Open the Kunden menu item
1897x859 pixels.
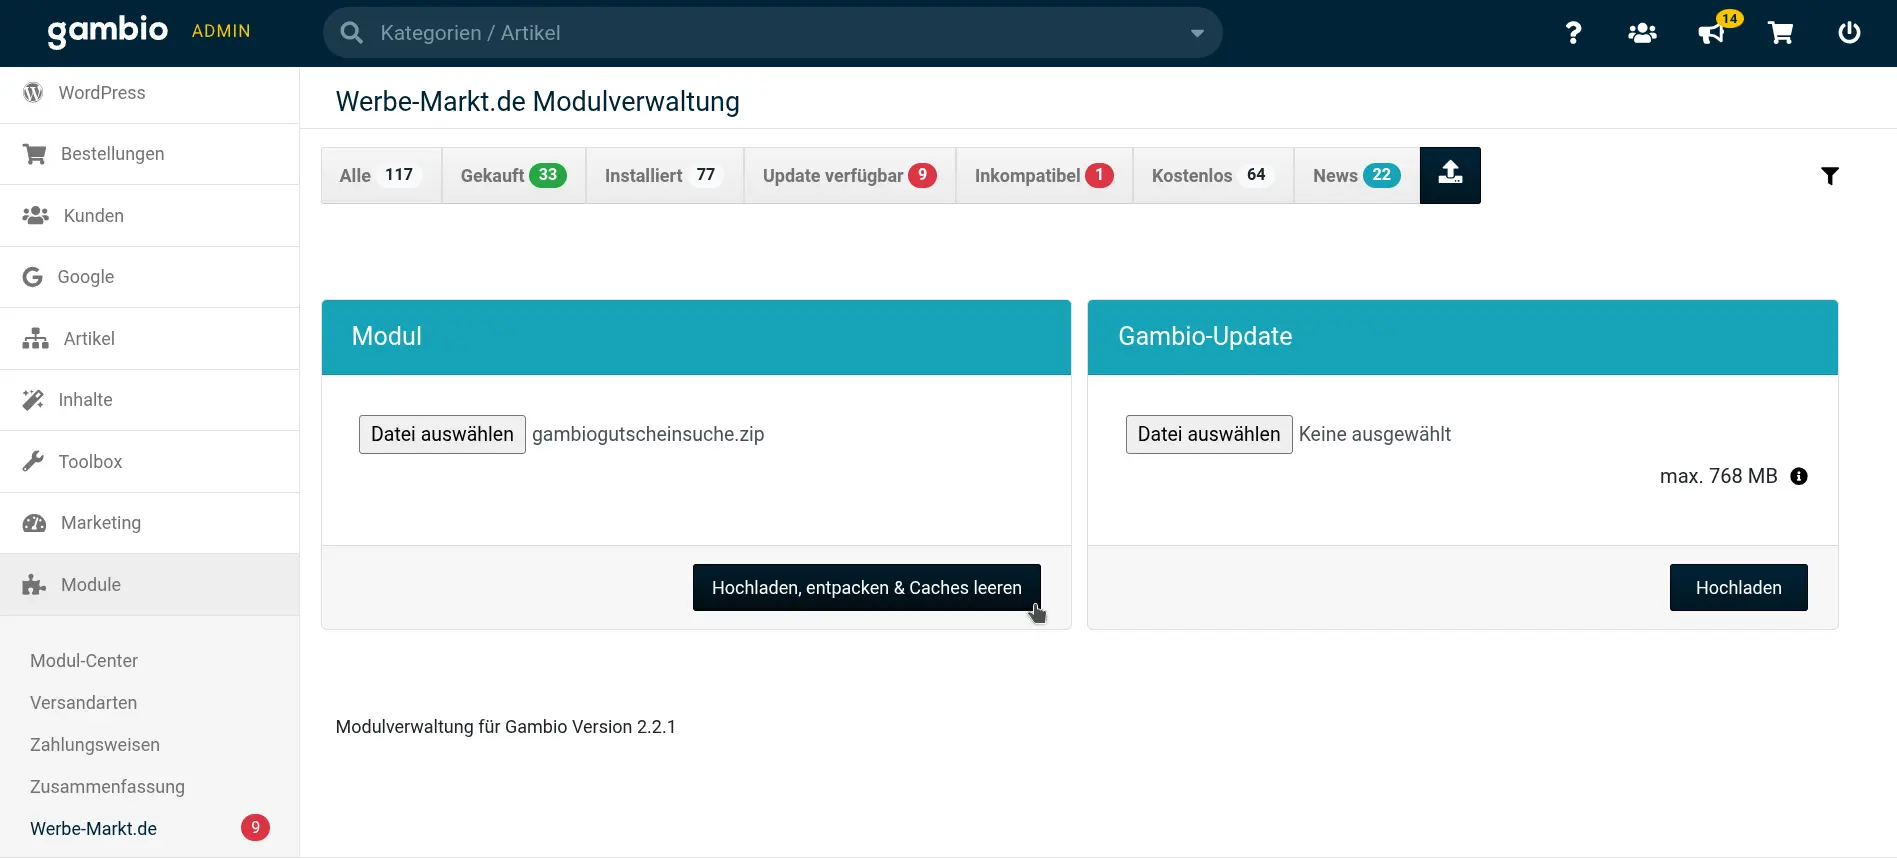pos(150,216)
